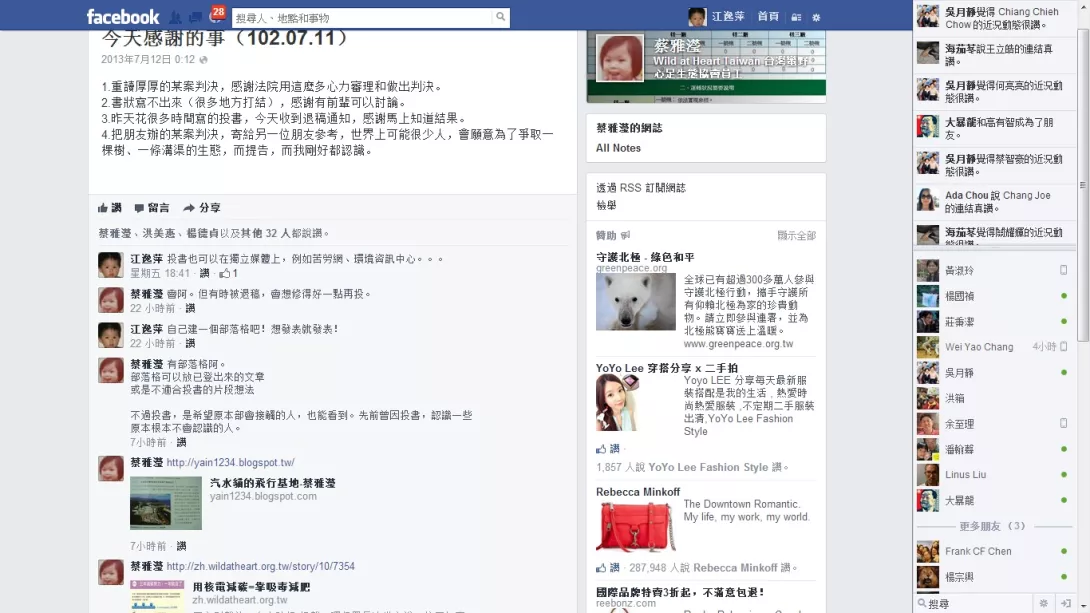This screenshot has height=613, width=1090.
Task: Open ticker story 大暴龍和高有智成為了朋友
Action: tap(995, 128)
